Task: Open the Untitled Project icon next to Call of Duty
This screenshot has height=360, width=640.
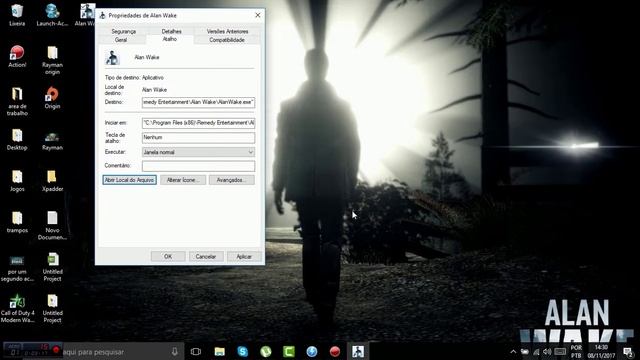Action: click(x=52, y=309)
